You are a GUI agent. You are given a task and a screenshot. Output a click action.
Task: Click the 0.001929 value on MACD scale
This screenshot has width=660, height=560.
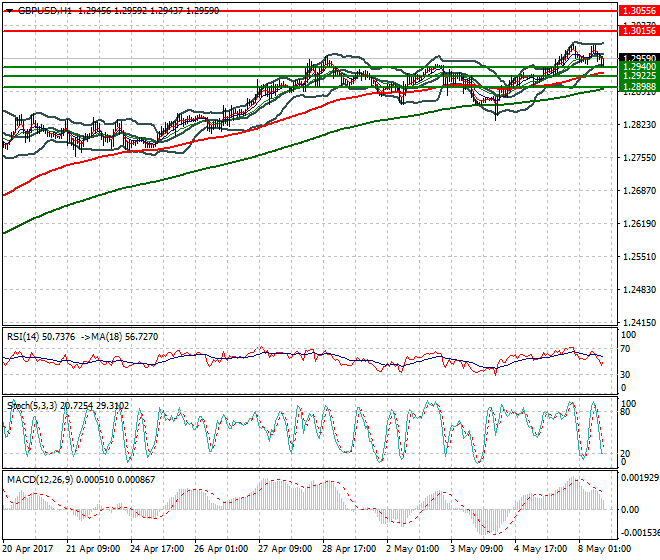coord(640,477)
